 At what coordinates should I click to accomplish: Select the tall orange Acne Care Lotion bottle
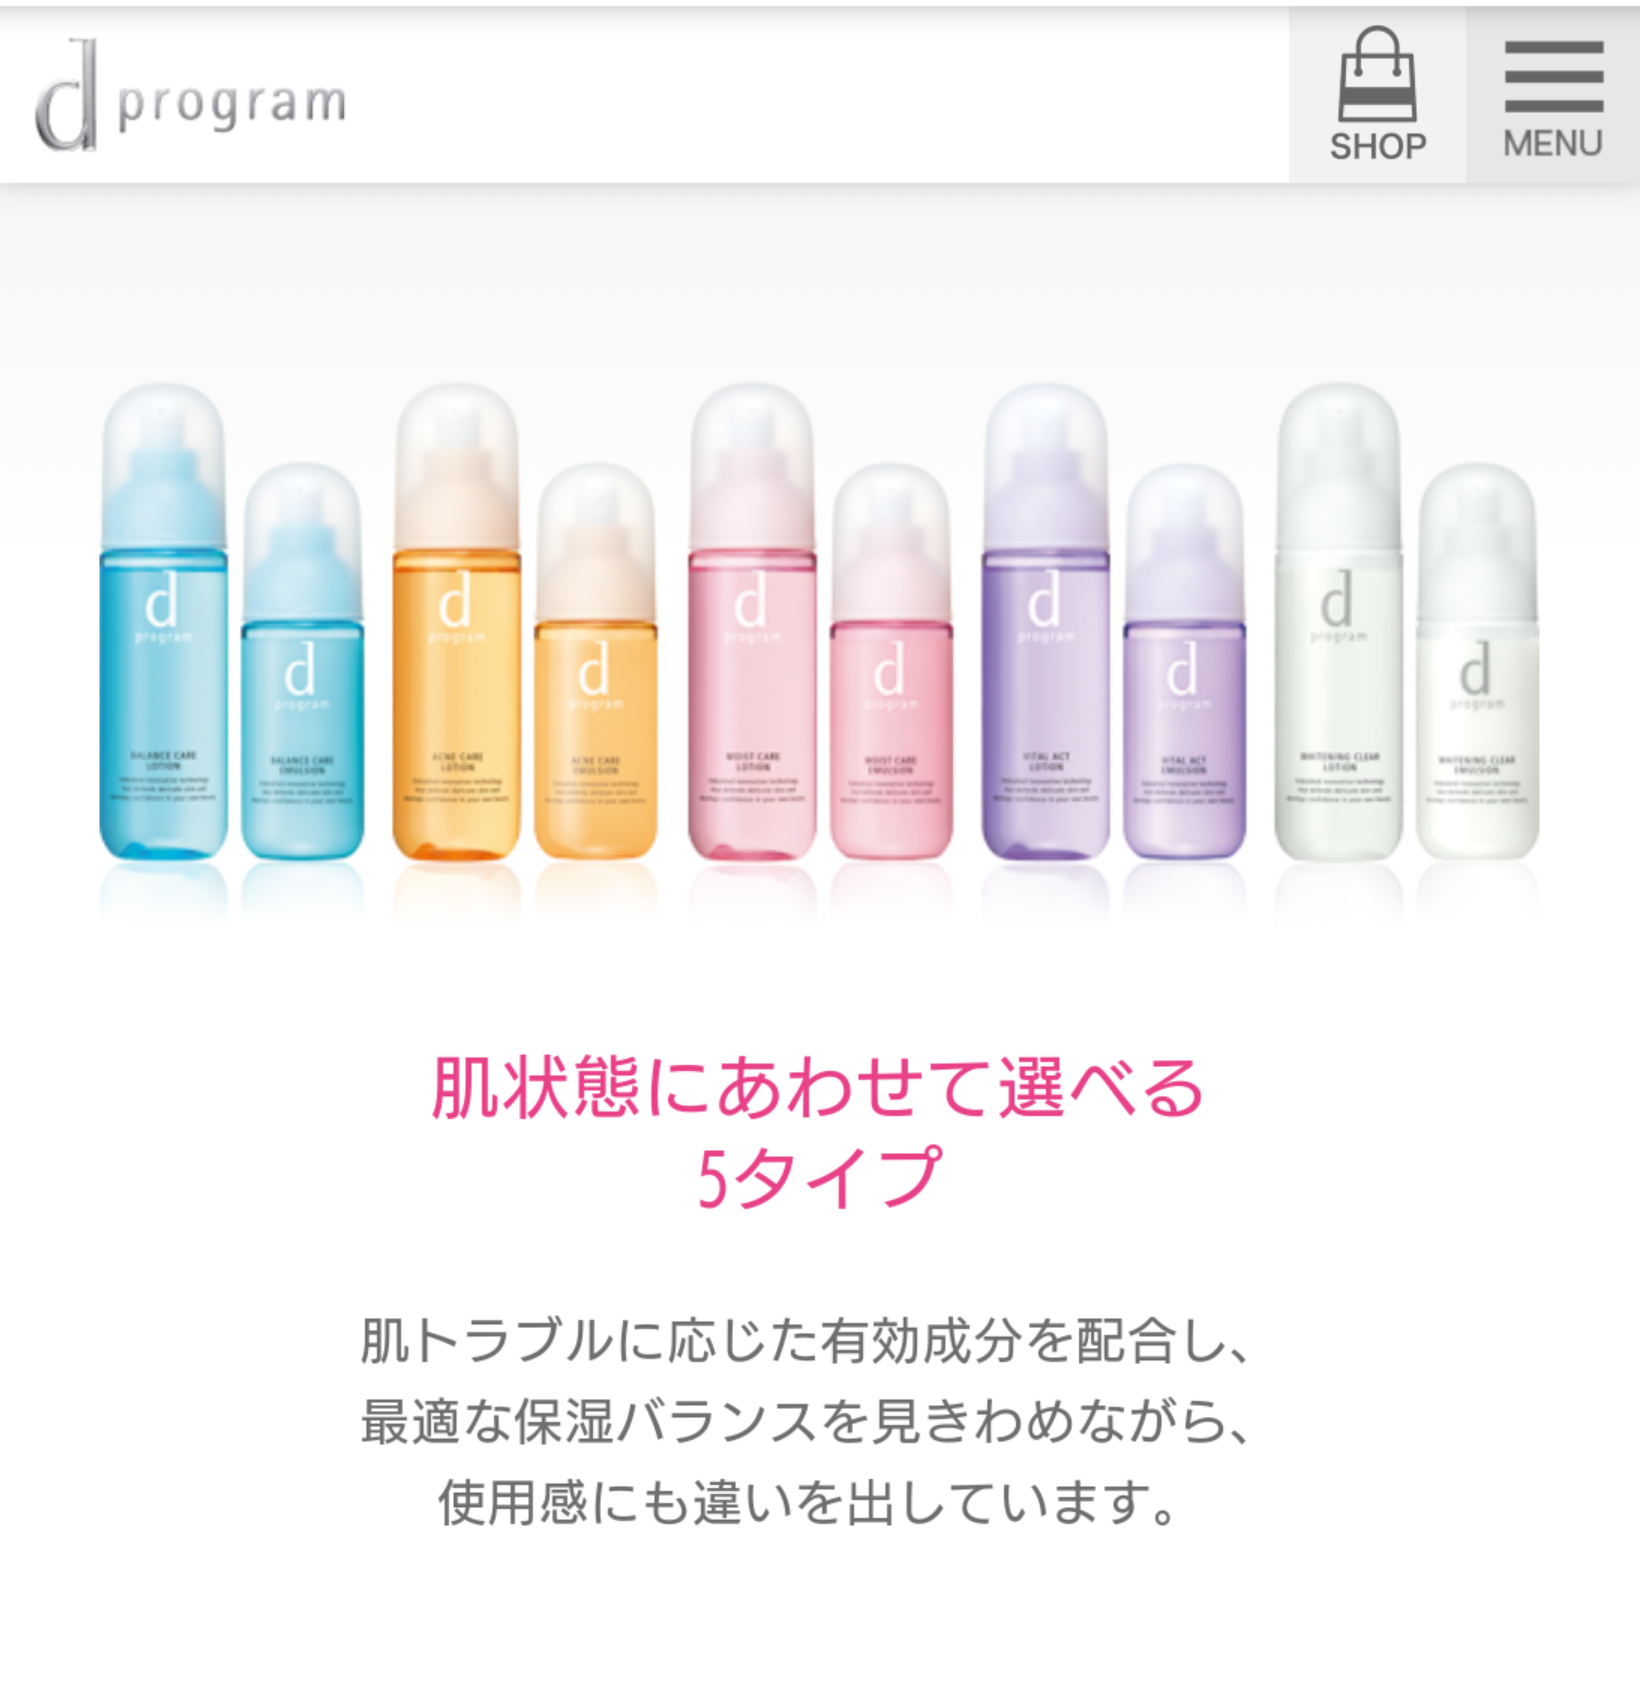point(457,621)
